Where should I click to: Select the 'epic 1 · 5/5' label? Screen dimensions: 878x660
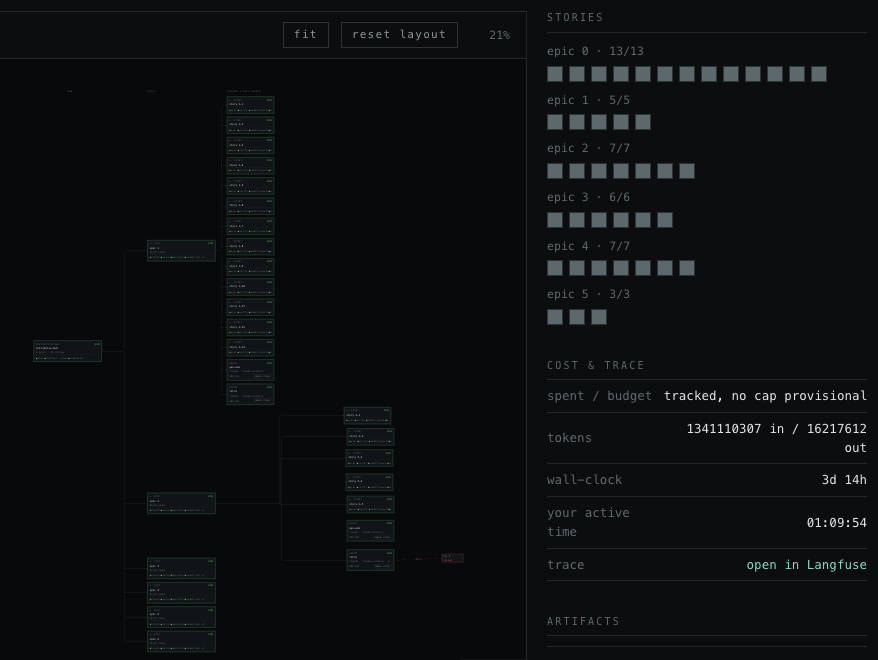(589, 100)
